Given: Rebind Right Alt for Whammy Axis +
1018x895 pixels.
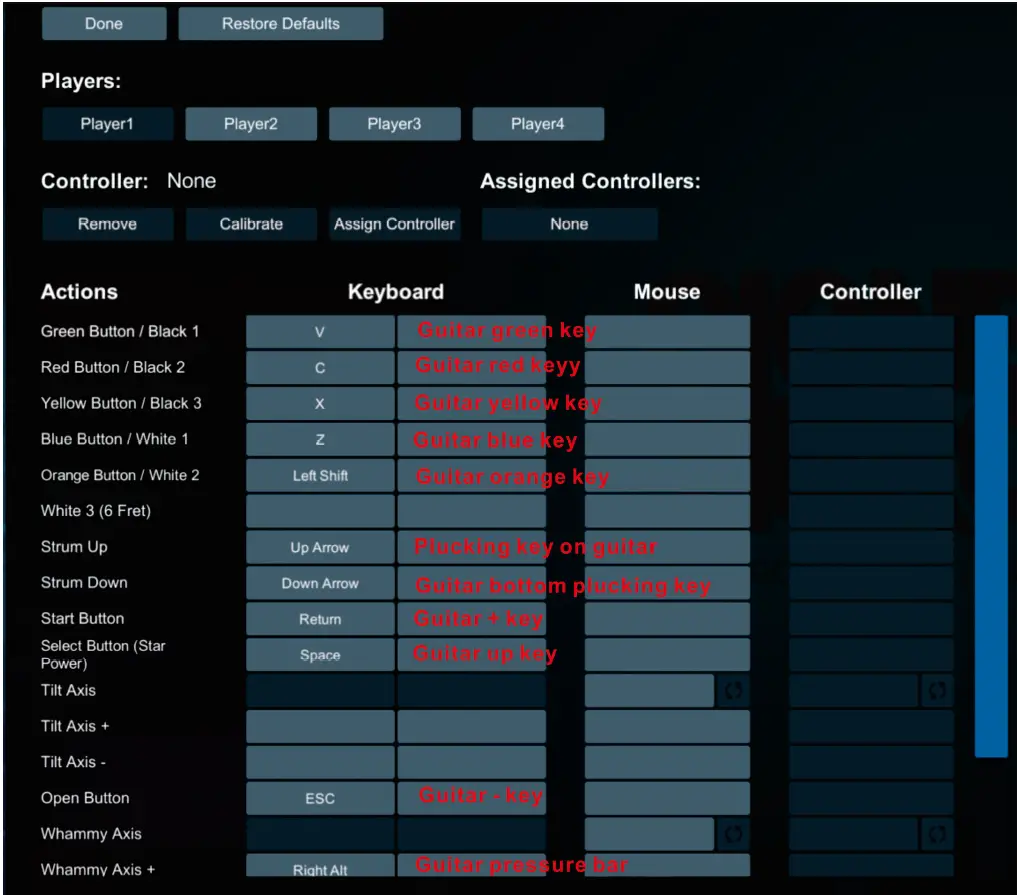Looking at the screenshot, I should coord(320,866).
